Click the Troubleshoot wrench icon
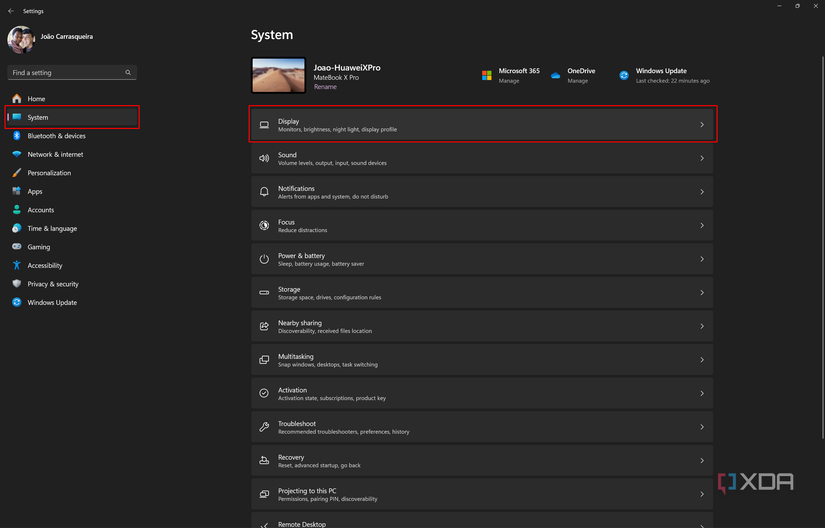Screen dimensions: 825x528 click(x=264, y=427)
